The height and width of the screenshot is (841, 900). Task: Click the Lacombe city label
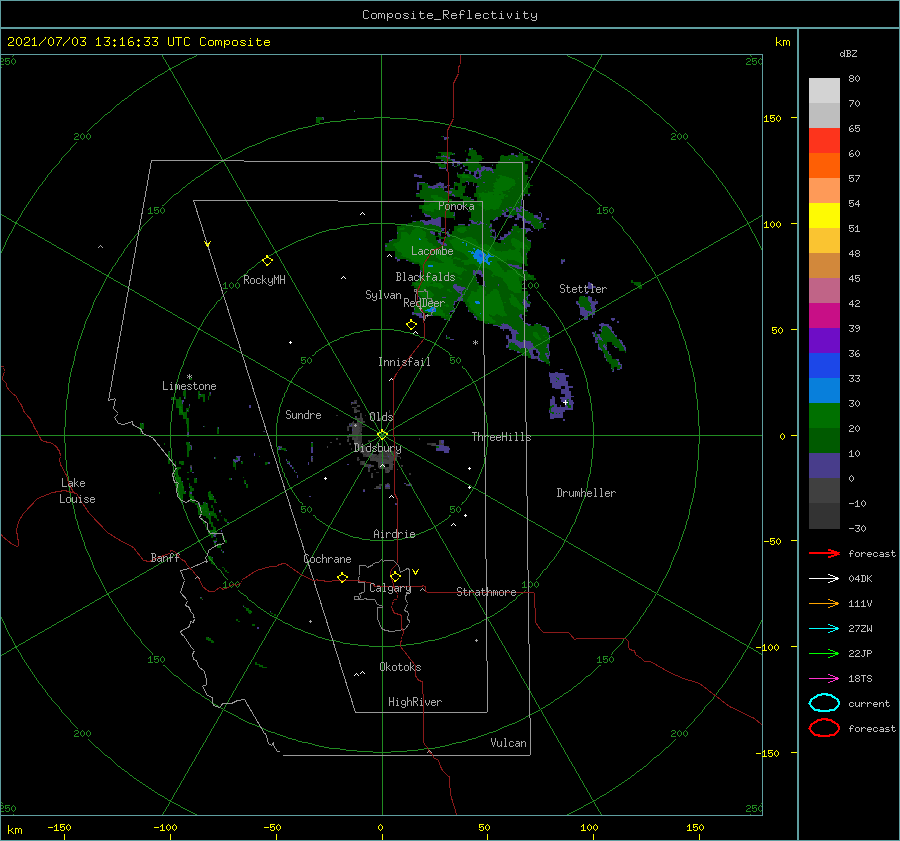coord(432,251)
